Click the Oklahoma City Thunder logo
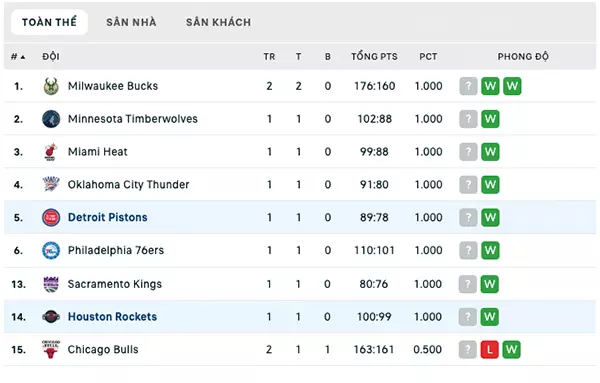The image size is (600, 383). (x=51, y=184)
